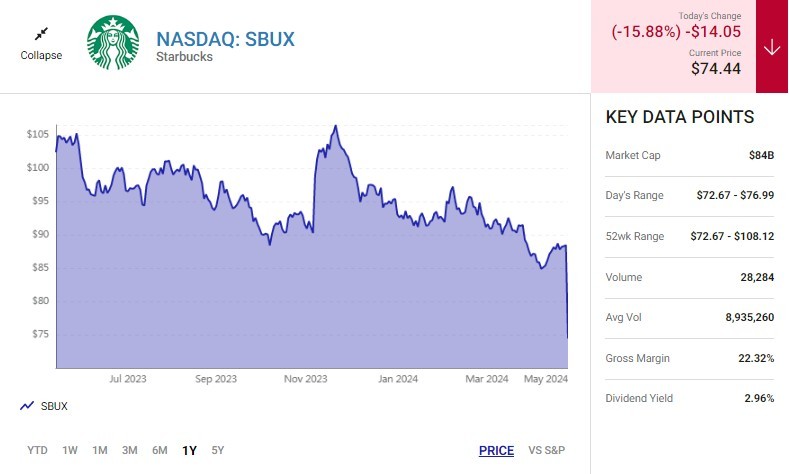Select the YTD time range
Screen dimensions: 789x474
tap(37, 450)
